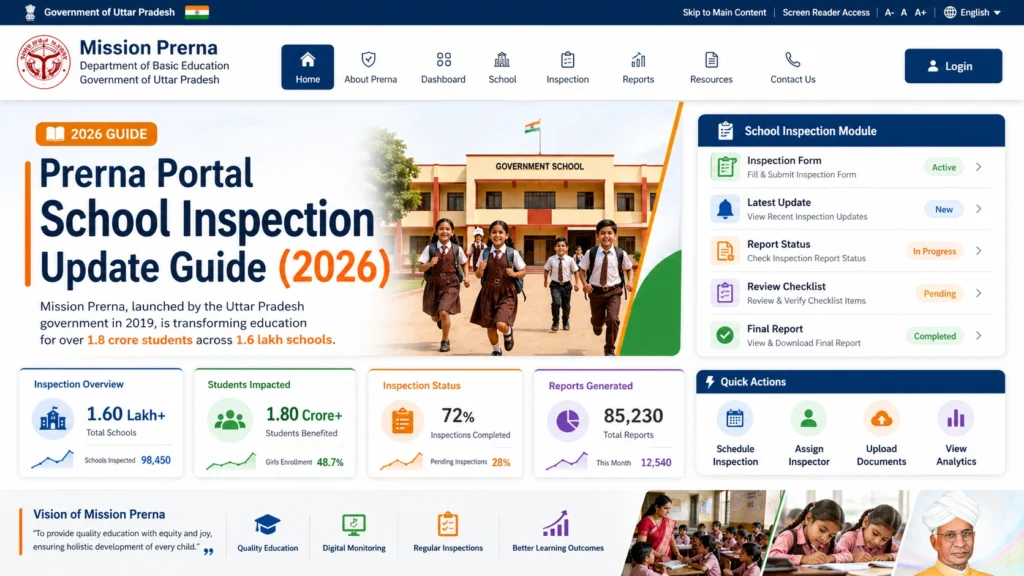This screenshot has width=1024, height=576.
Task: Click the Inspections Completed clipboard icon
Action: pyautogui.click(x=402, y=421)
